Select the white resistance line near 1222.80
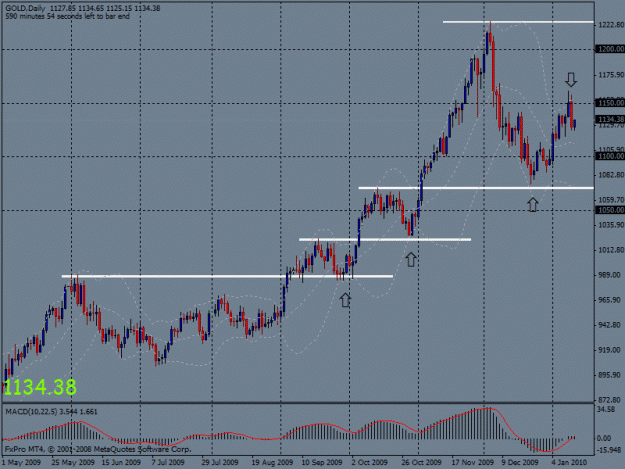The image size is (625, 469). pos(518,22)
